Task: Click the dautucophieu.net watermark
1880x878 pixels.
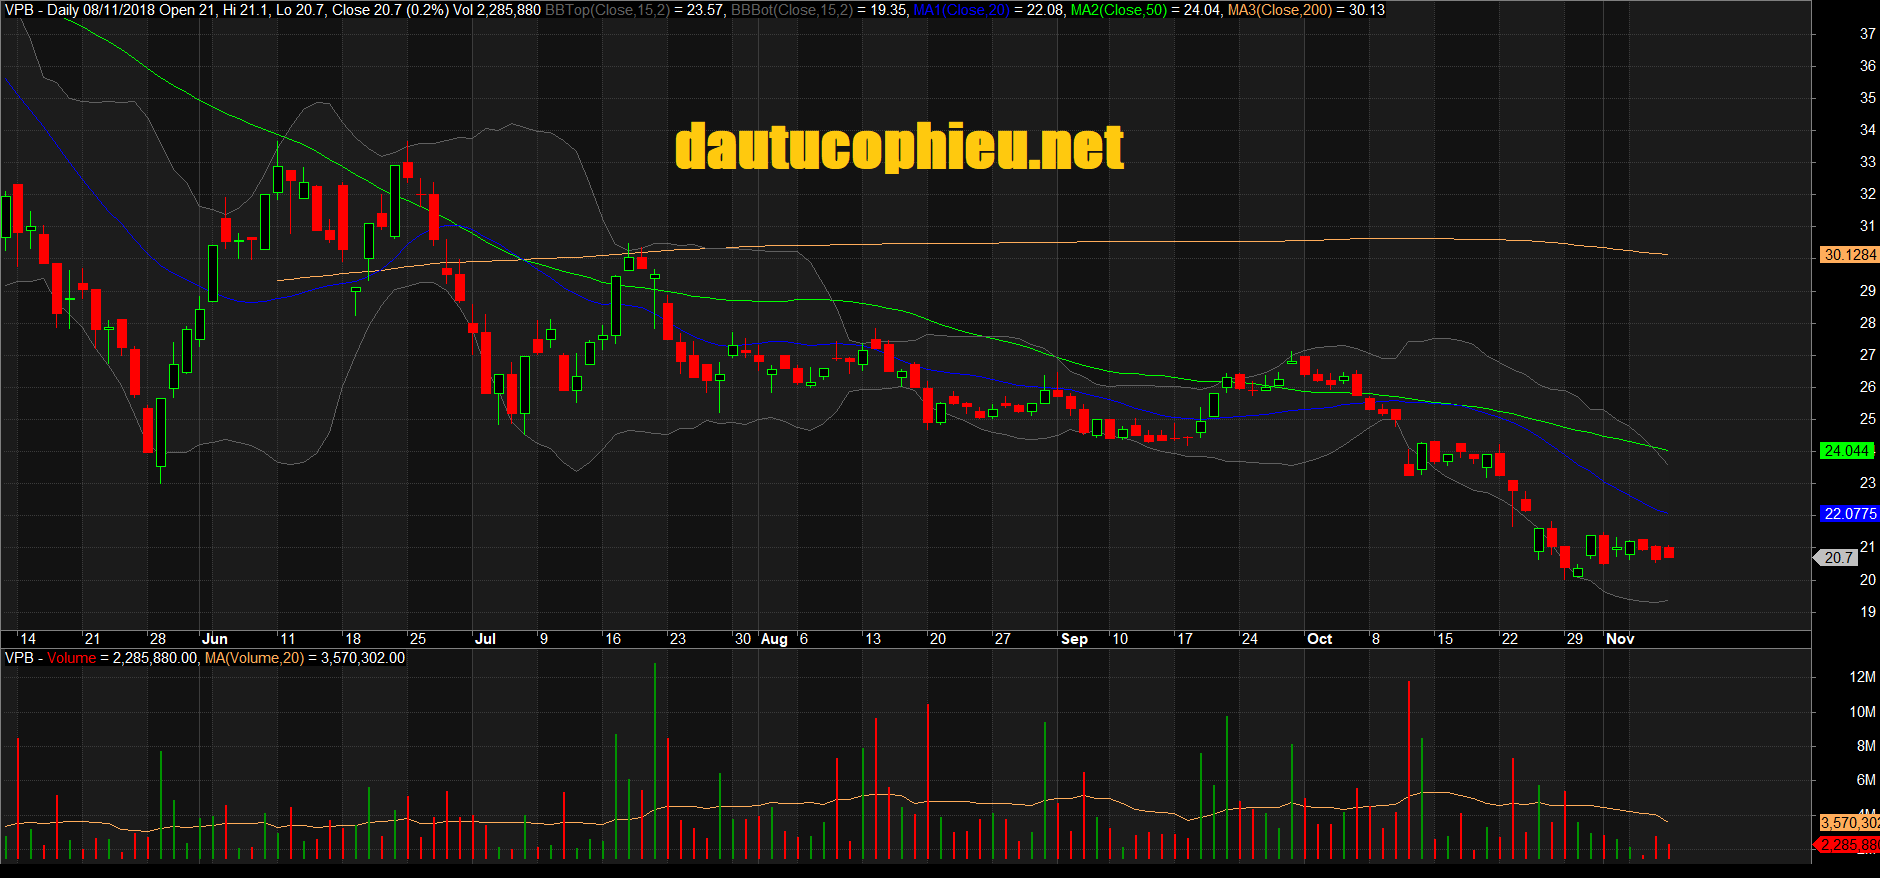Action: click(900, 147)
